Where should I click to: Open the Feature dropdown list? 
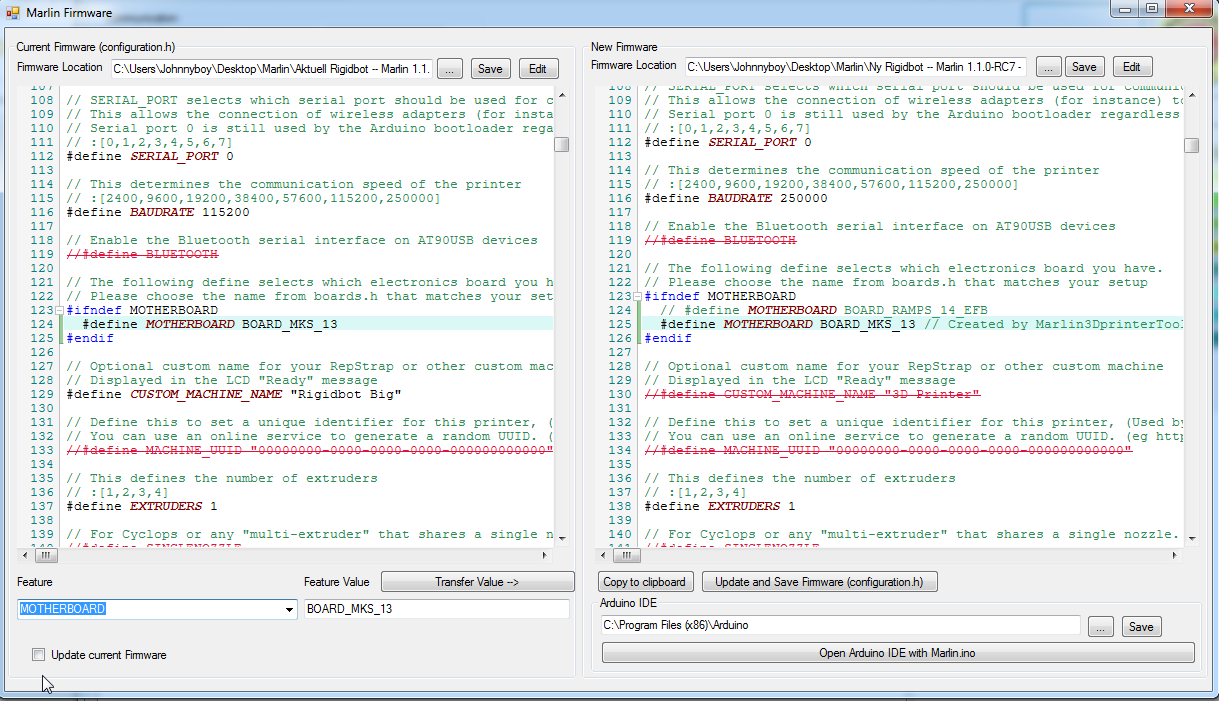[x=290, y=610]
